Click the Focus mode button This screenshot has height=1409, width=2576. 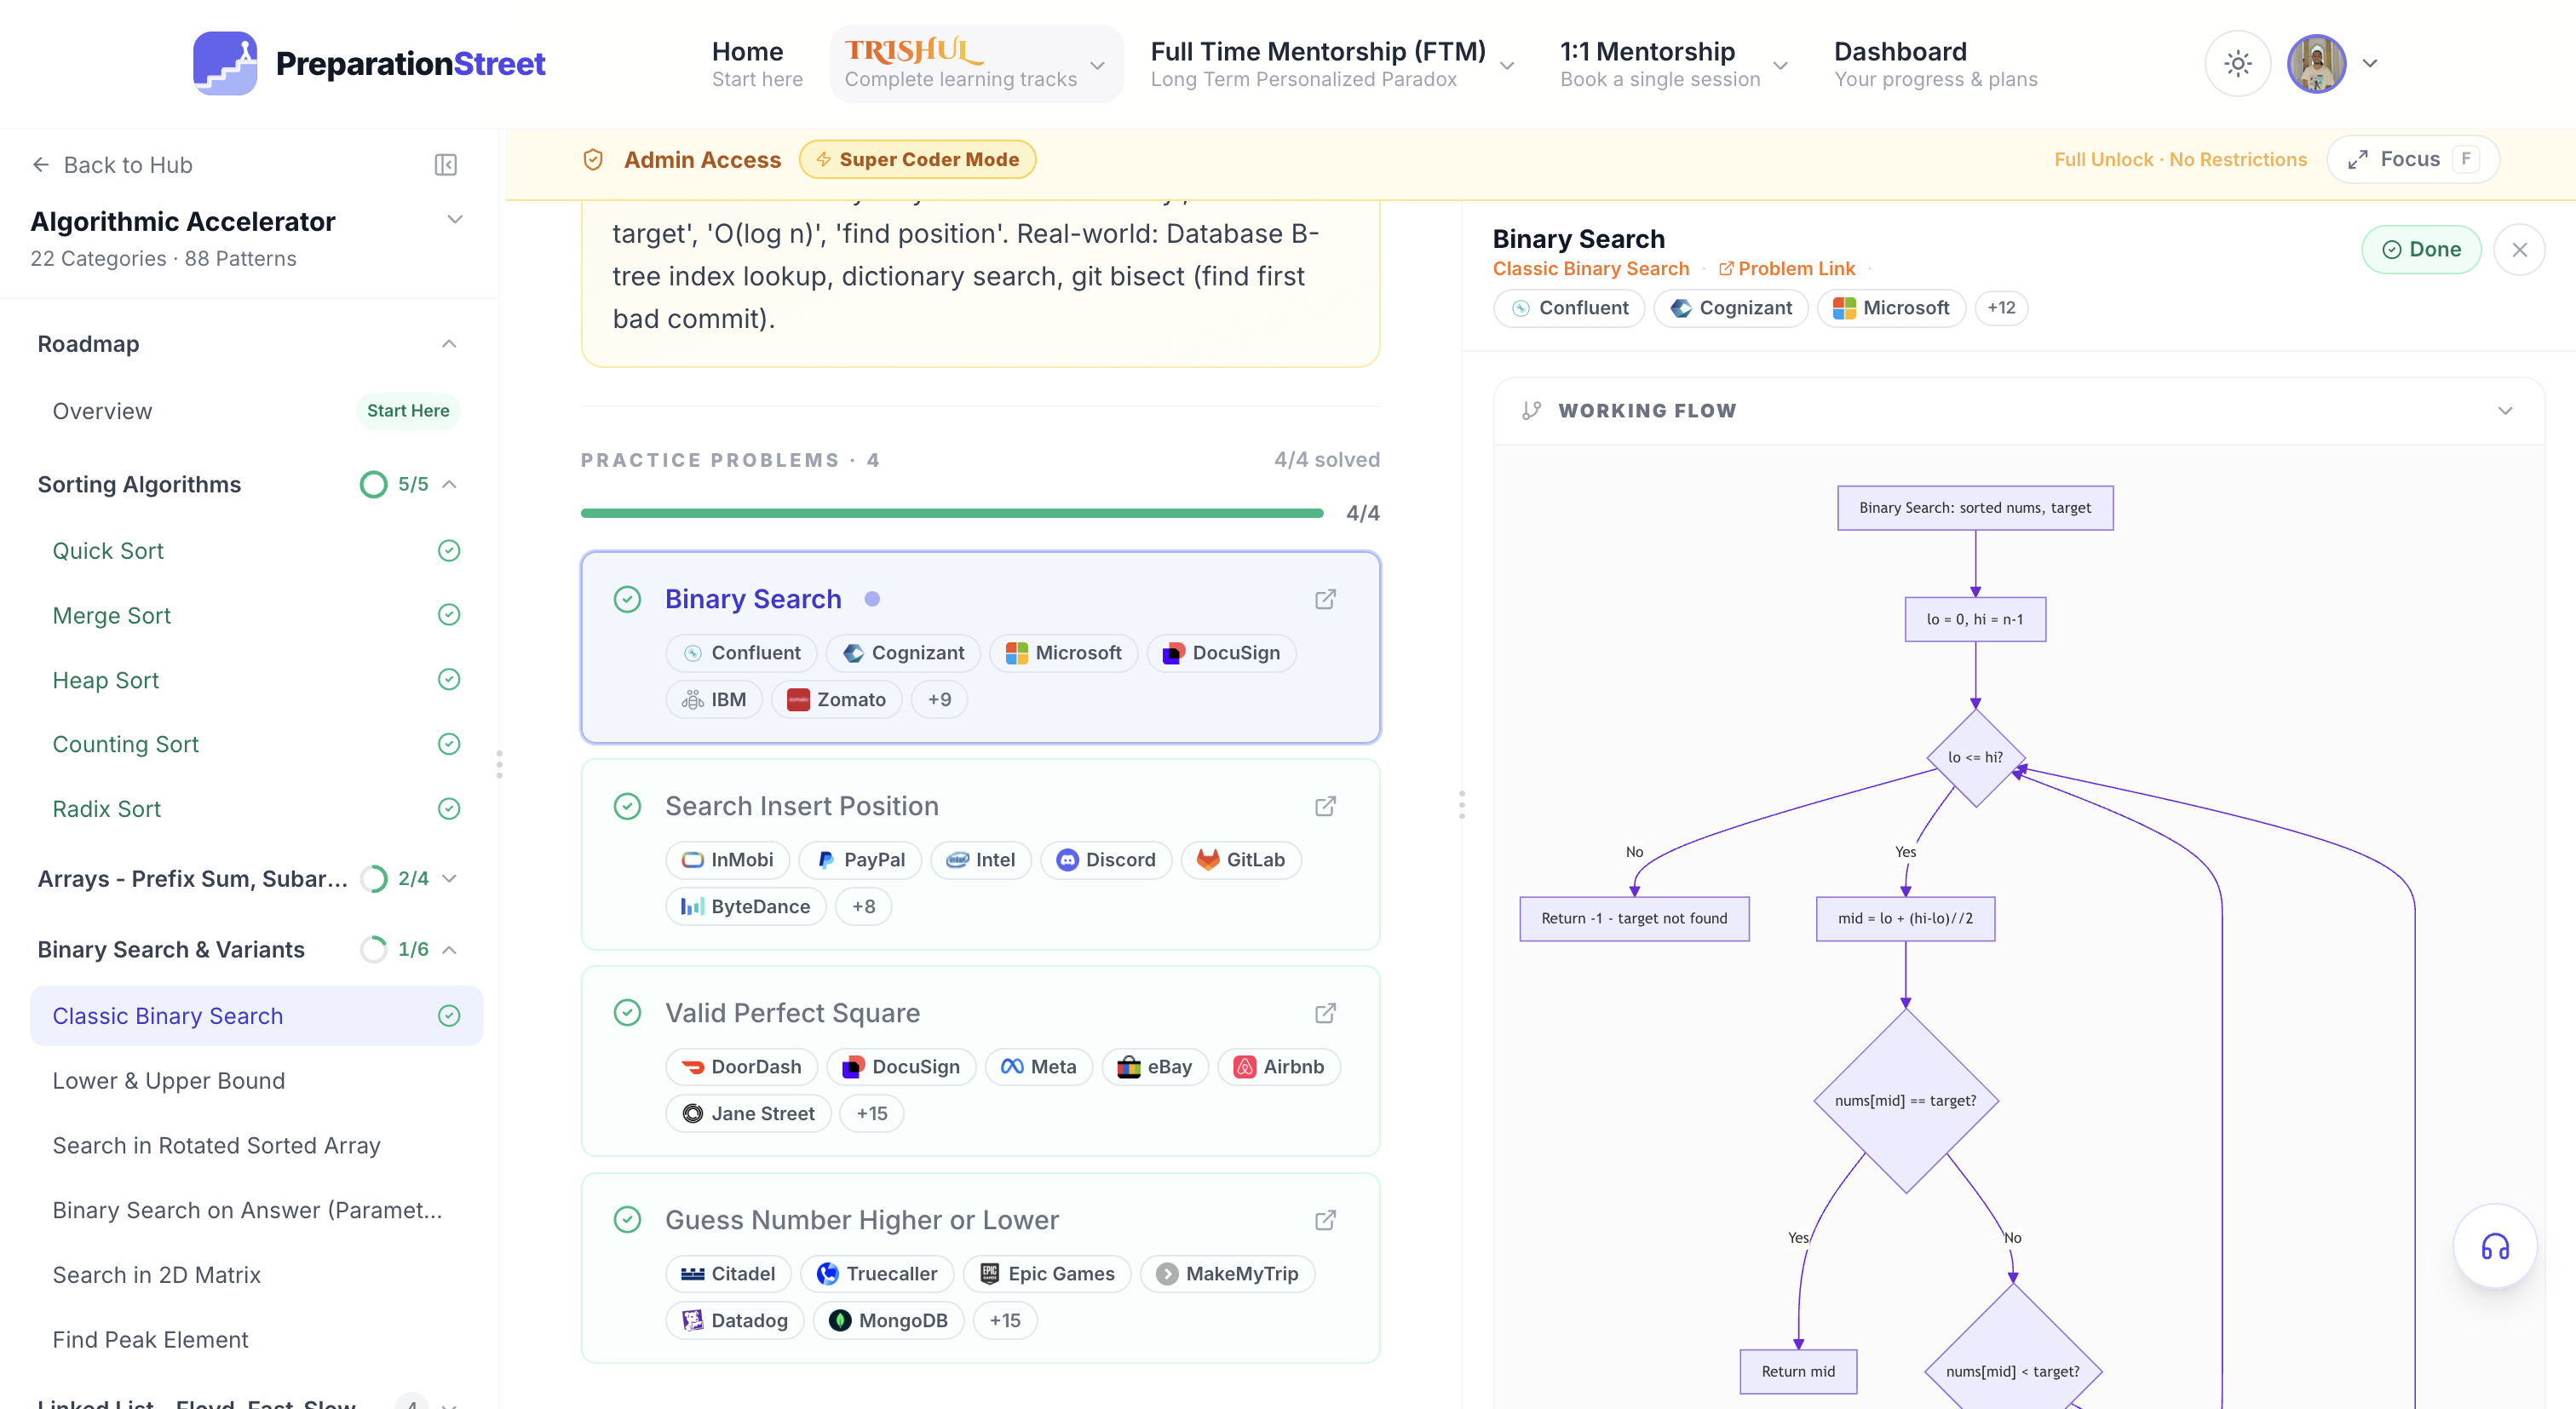pos(2412,160)
